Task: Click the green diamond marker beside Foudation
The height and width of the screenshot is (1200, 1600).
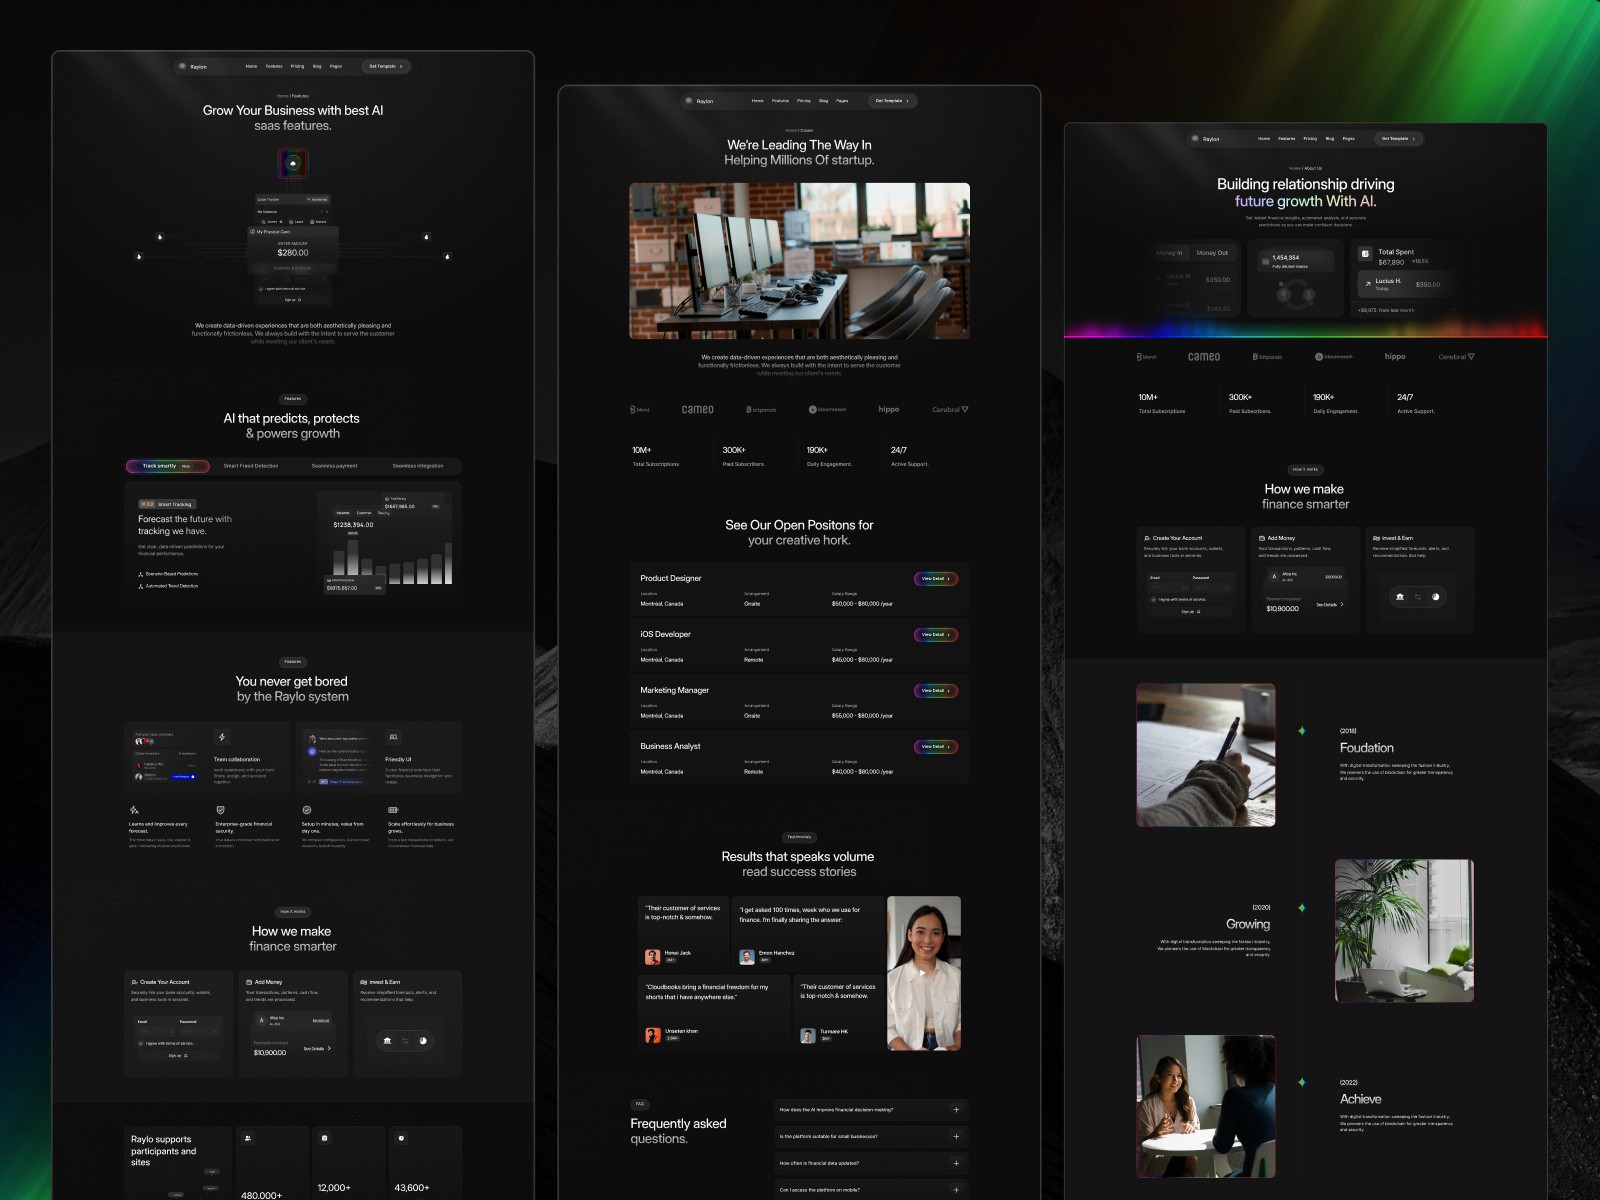Action: pos(1302,731)
